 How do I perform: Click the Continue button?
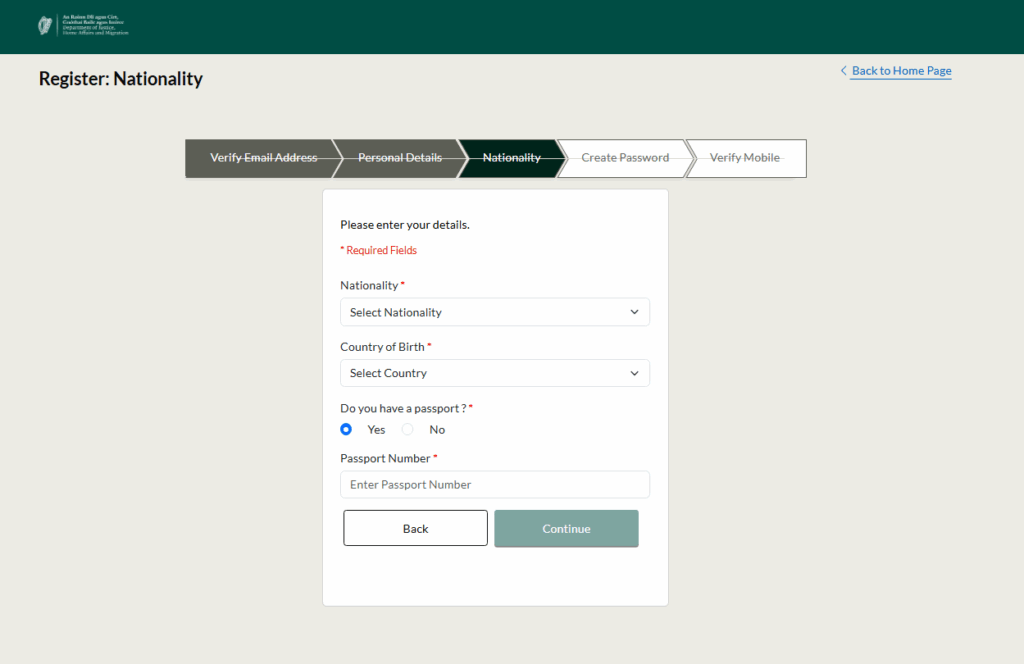pyautogui.click(x=566, y=528)
